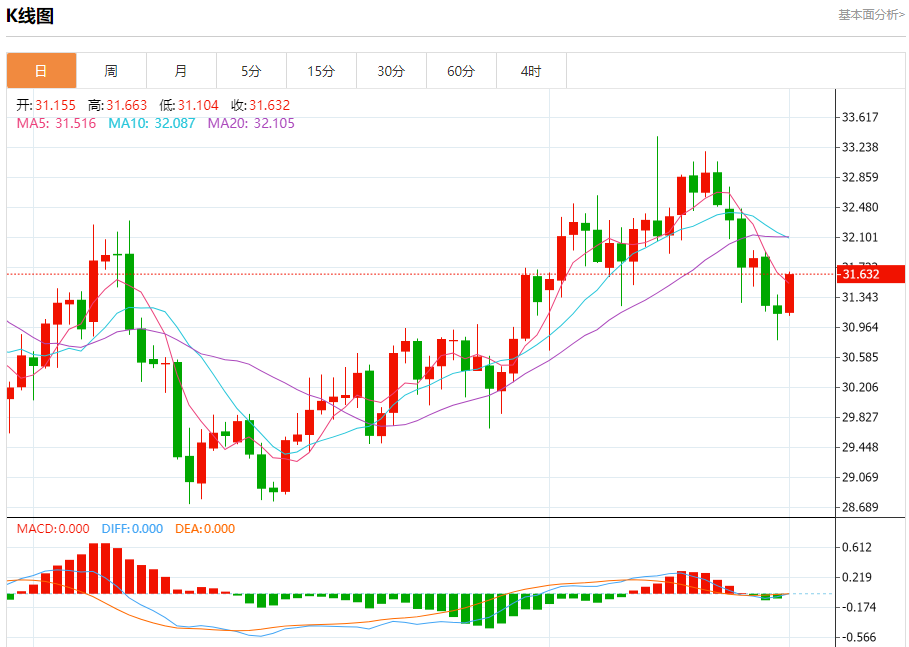
Task: Click the DEA value label
Action: (x=205, y=529)
